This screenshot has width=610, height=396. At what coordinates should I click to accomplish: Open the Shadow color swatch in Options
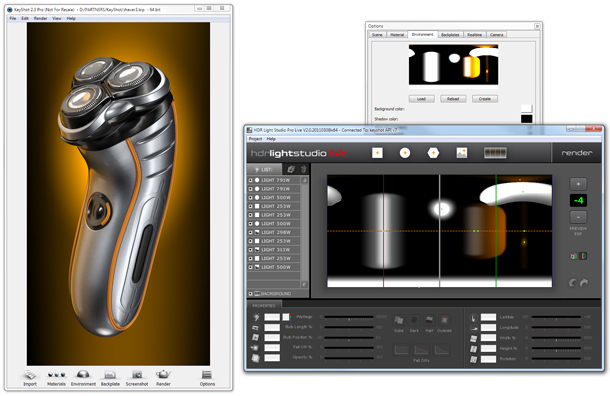point(526,119)
